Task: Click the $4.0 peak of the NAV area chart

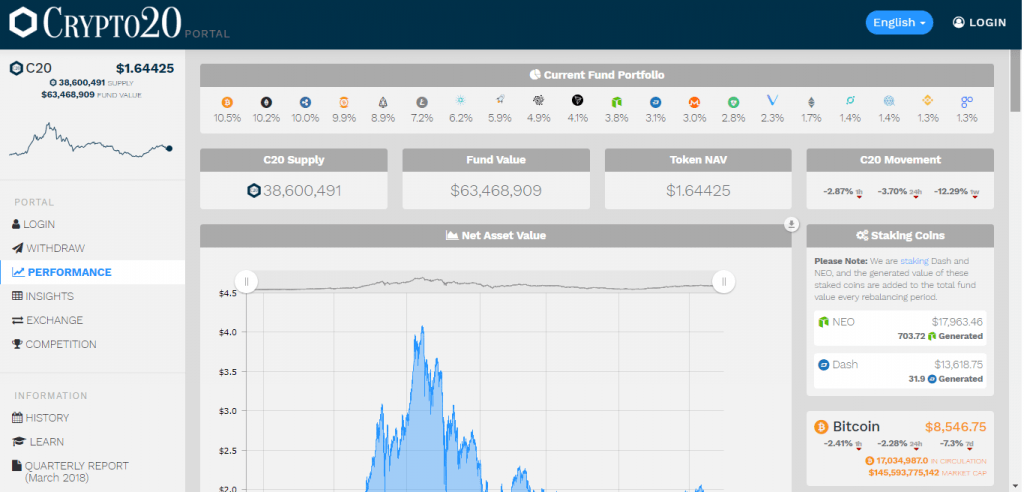Action: (x=423, y=327)
